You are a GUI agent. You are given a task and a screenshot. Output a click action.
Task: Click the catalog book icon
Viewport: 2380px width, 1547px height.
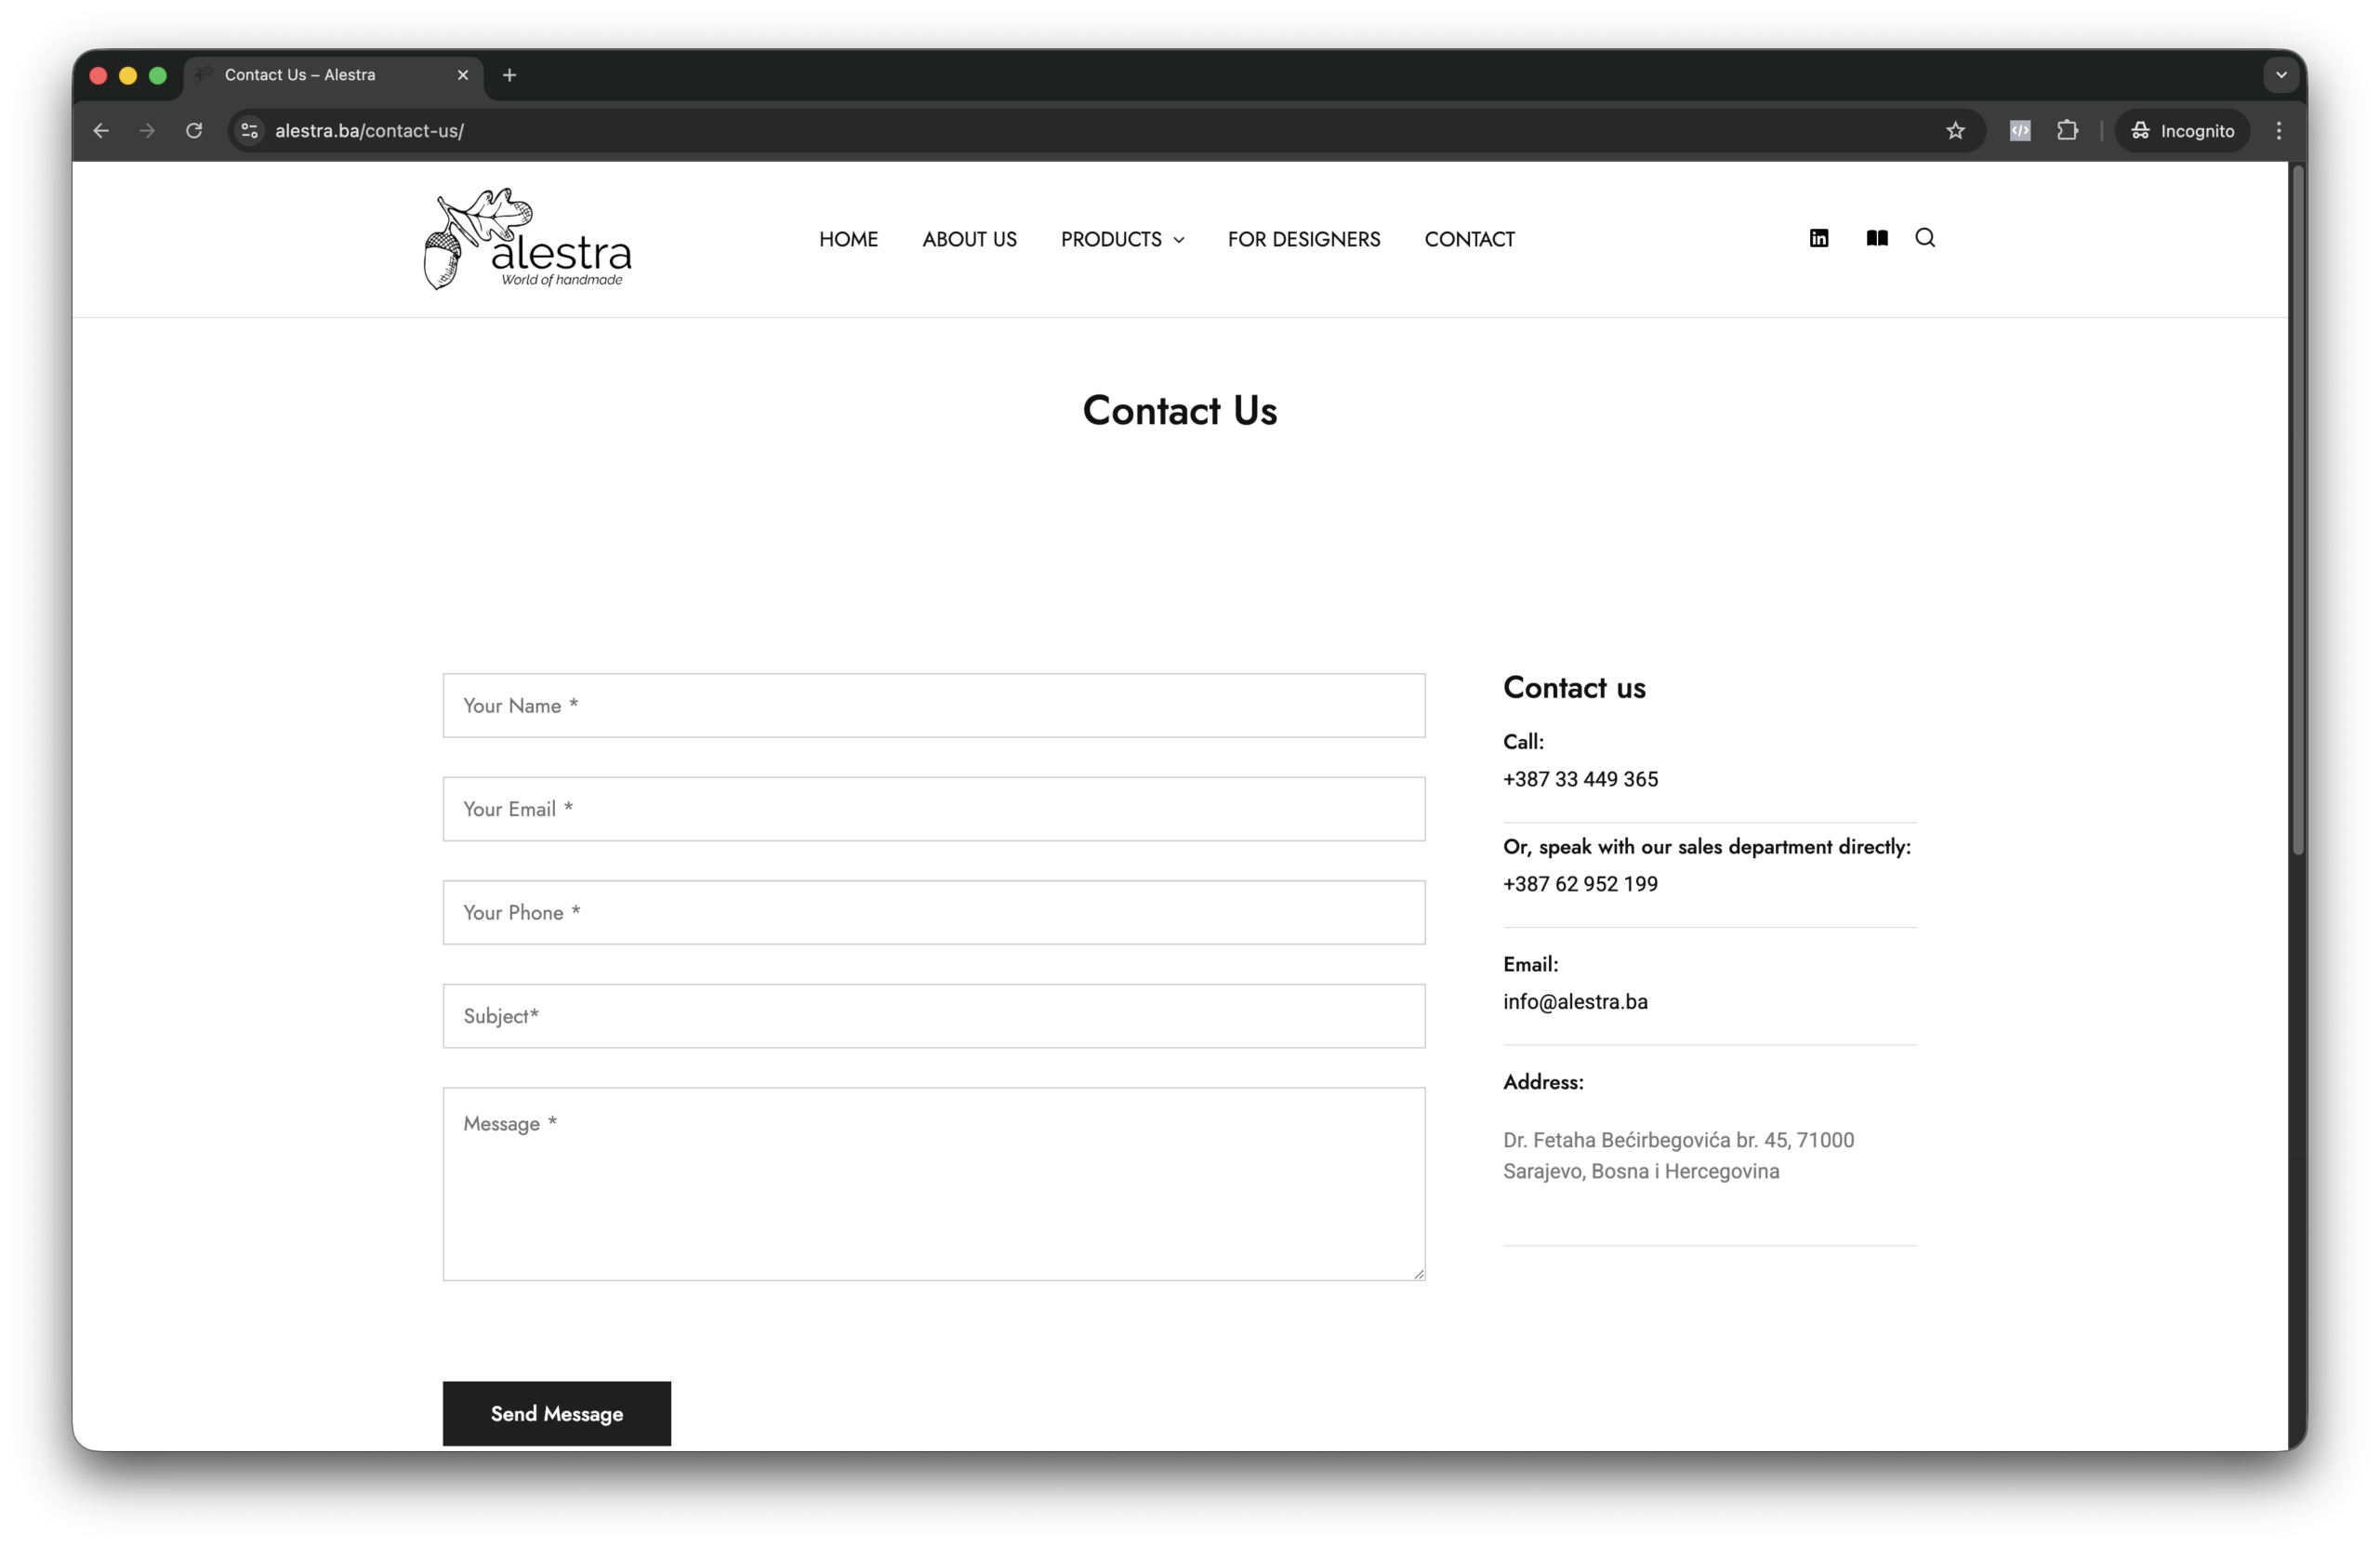point(1877,238)
